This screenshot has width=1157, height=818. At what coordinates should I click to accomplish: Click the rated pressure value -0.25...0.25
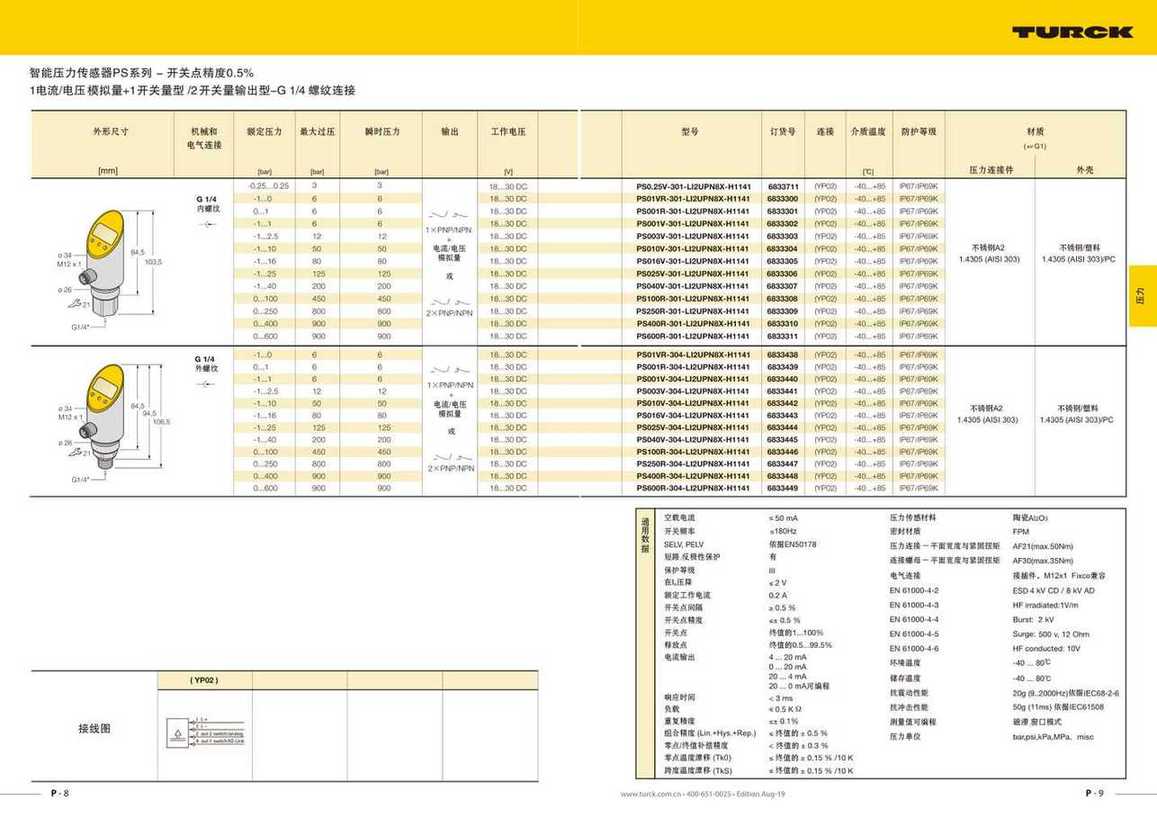[269, 186]
